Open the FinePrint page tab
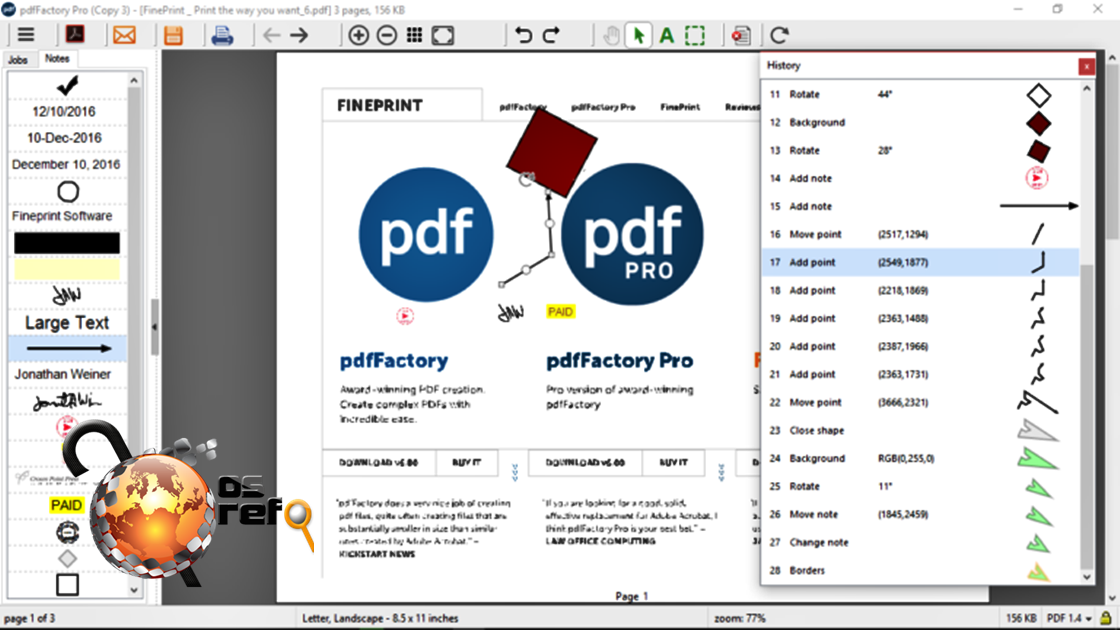1120x630 pixels. 680,107
